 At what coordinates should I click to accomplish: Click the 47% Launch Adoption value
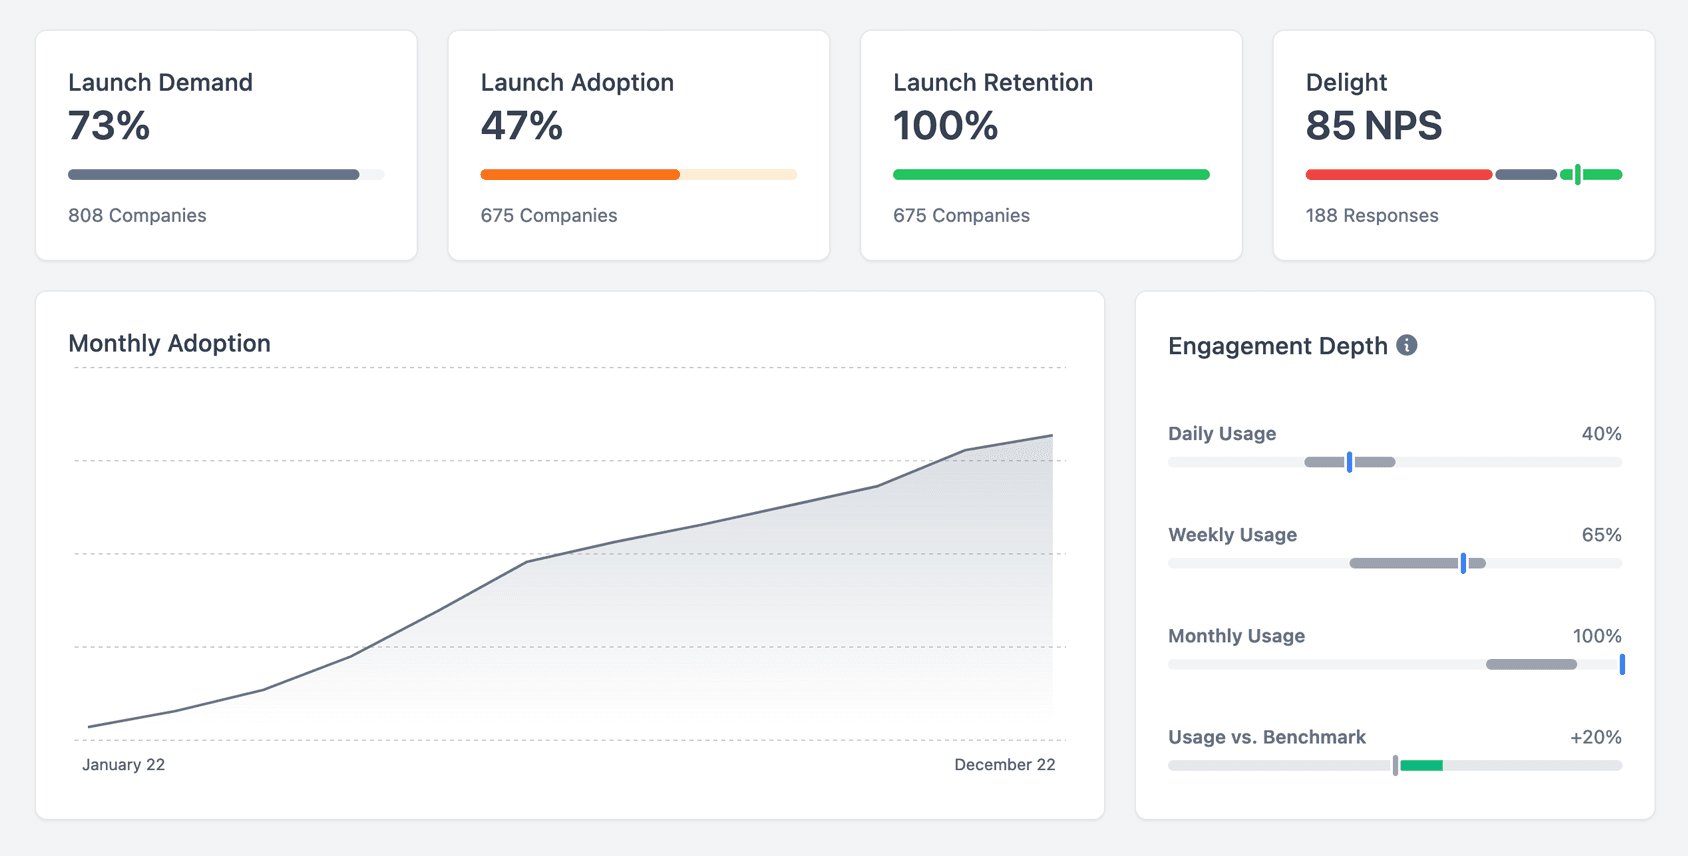(522, 126)
